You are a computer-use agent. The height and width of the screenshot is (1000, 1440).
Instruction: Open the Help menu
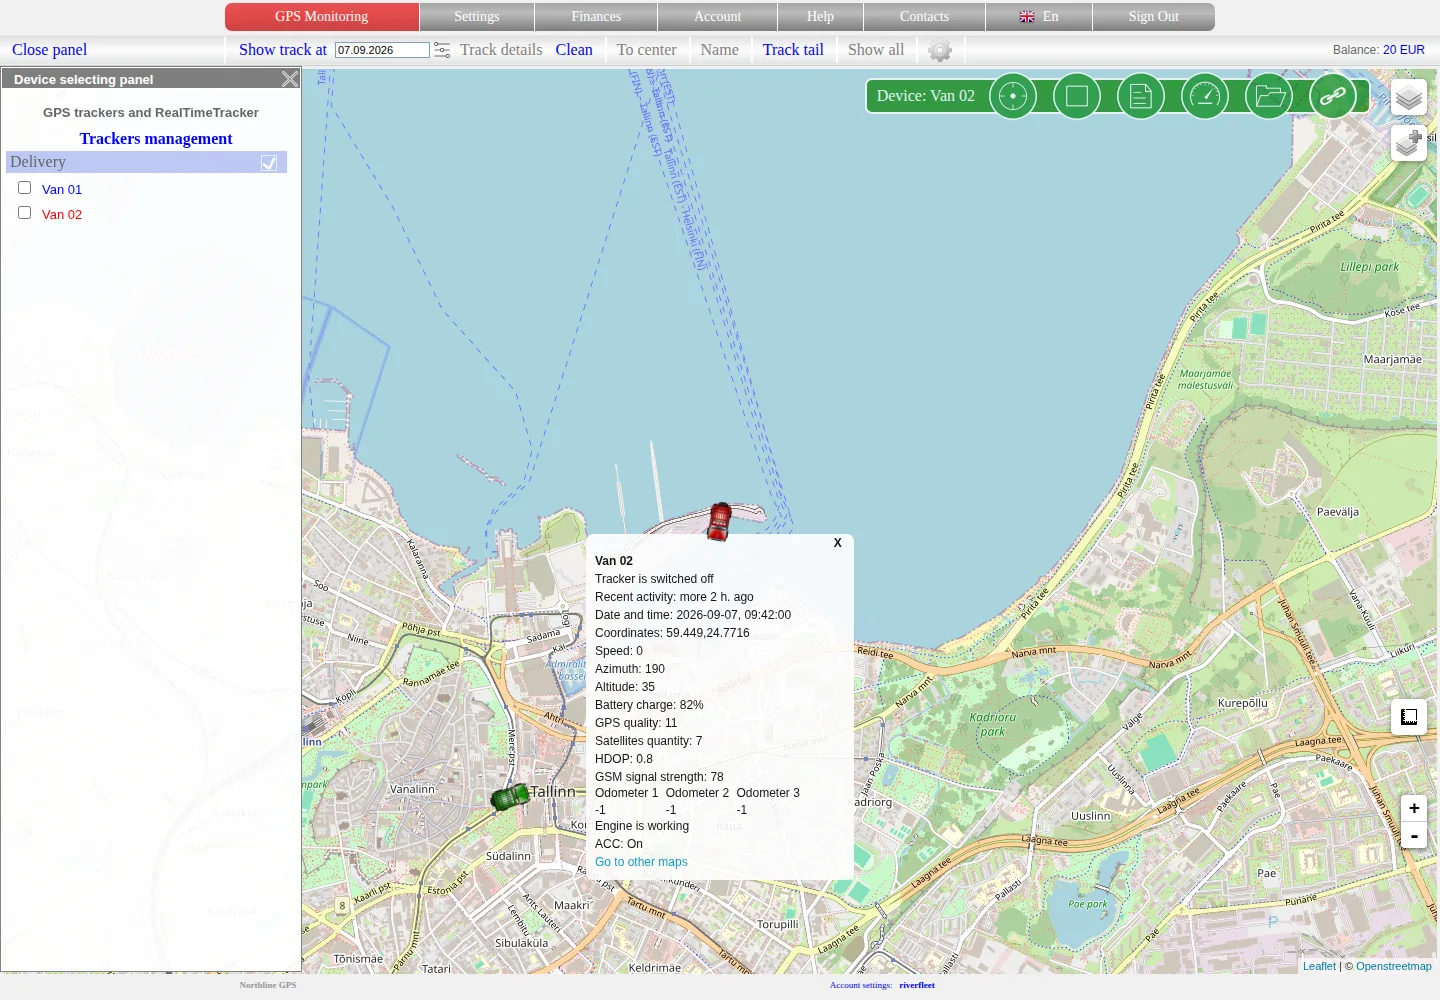point(820,17)
